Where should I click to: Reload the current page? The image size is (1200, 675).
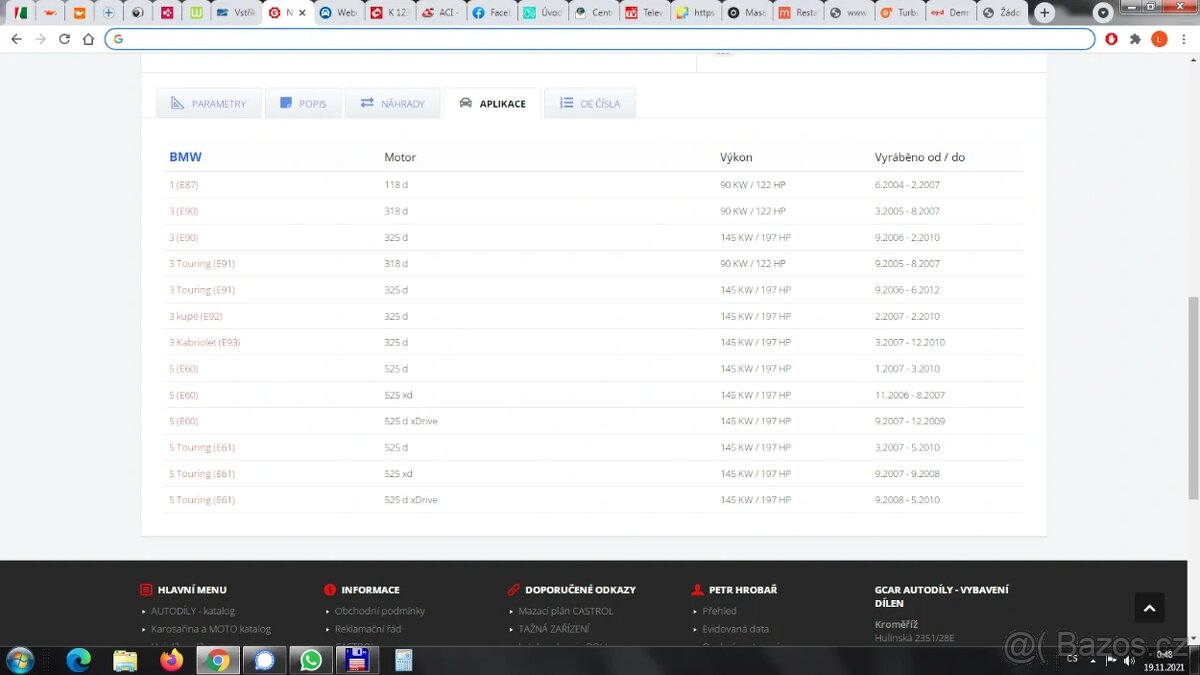(64, 39)
